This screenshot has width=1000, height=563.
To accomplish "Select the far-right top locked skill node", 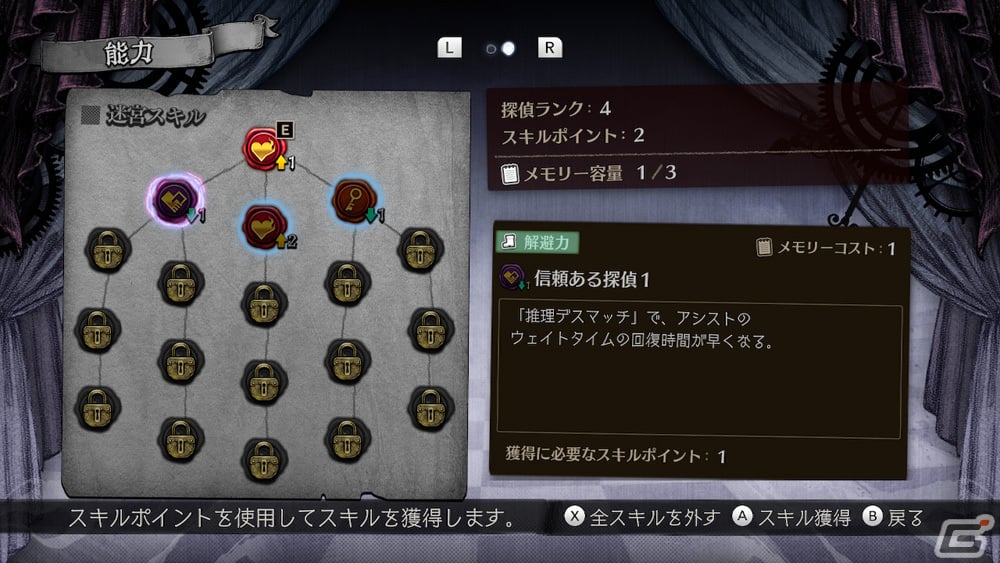I will (x=420, y=249).
